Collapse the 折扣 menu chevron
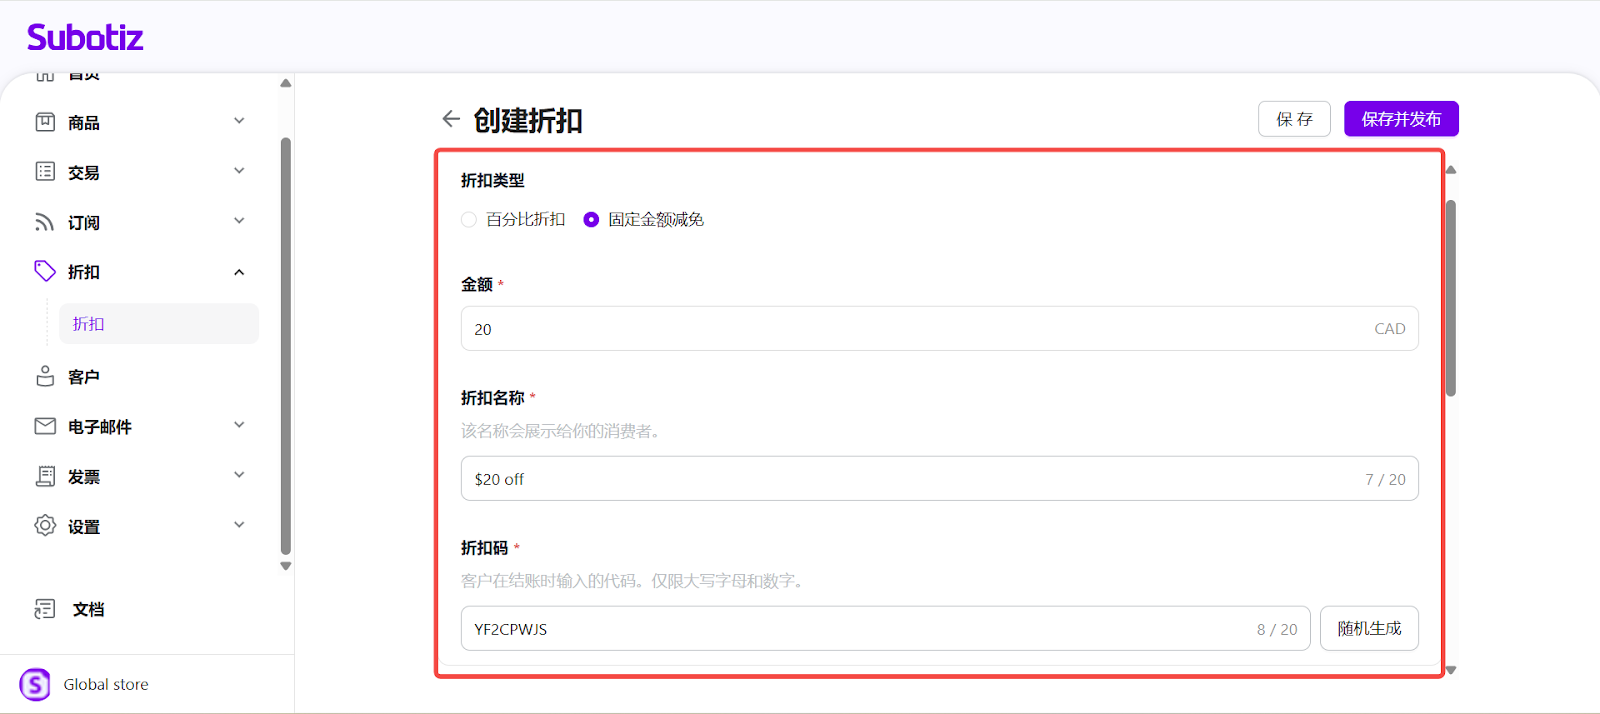 pyautogui.click(x=239, y=272)
